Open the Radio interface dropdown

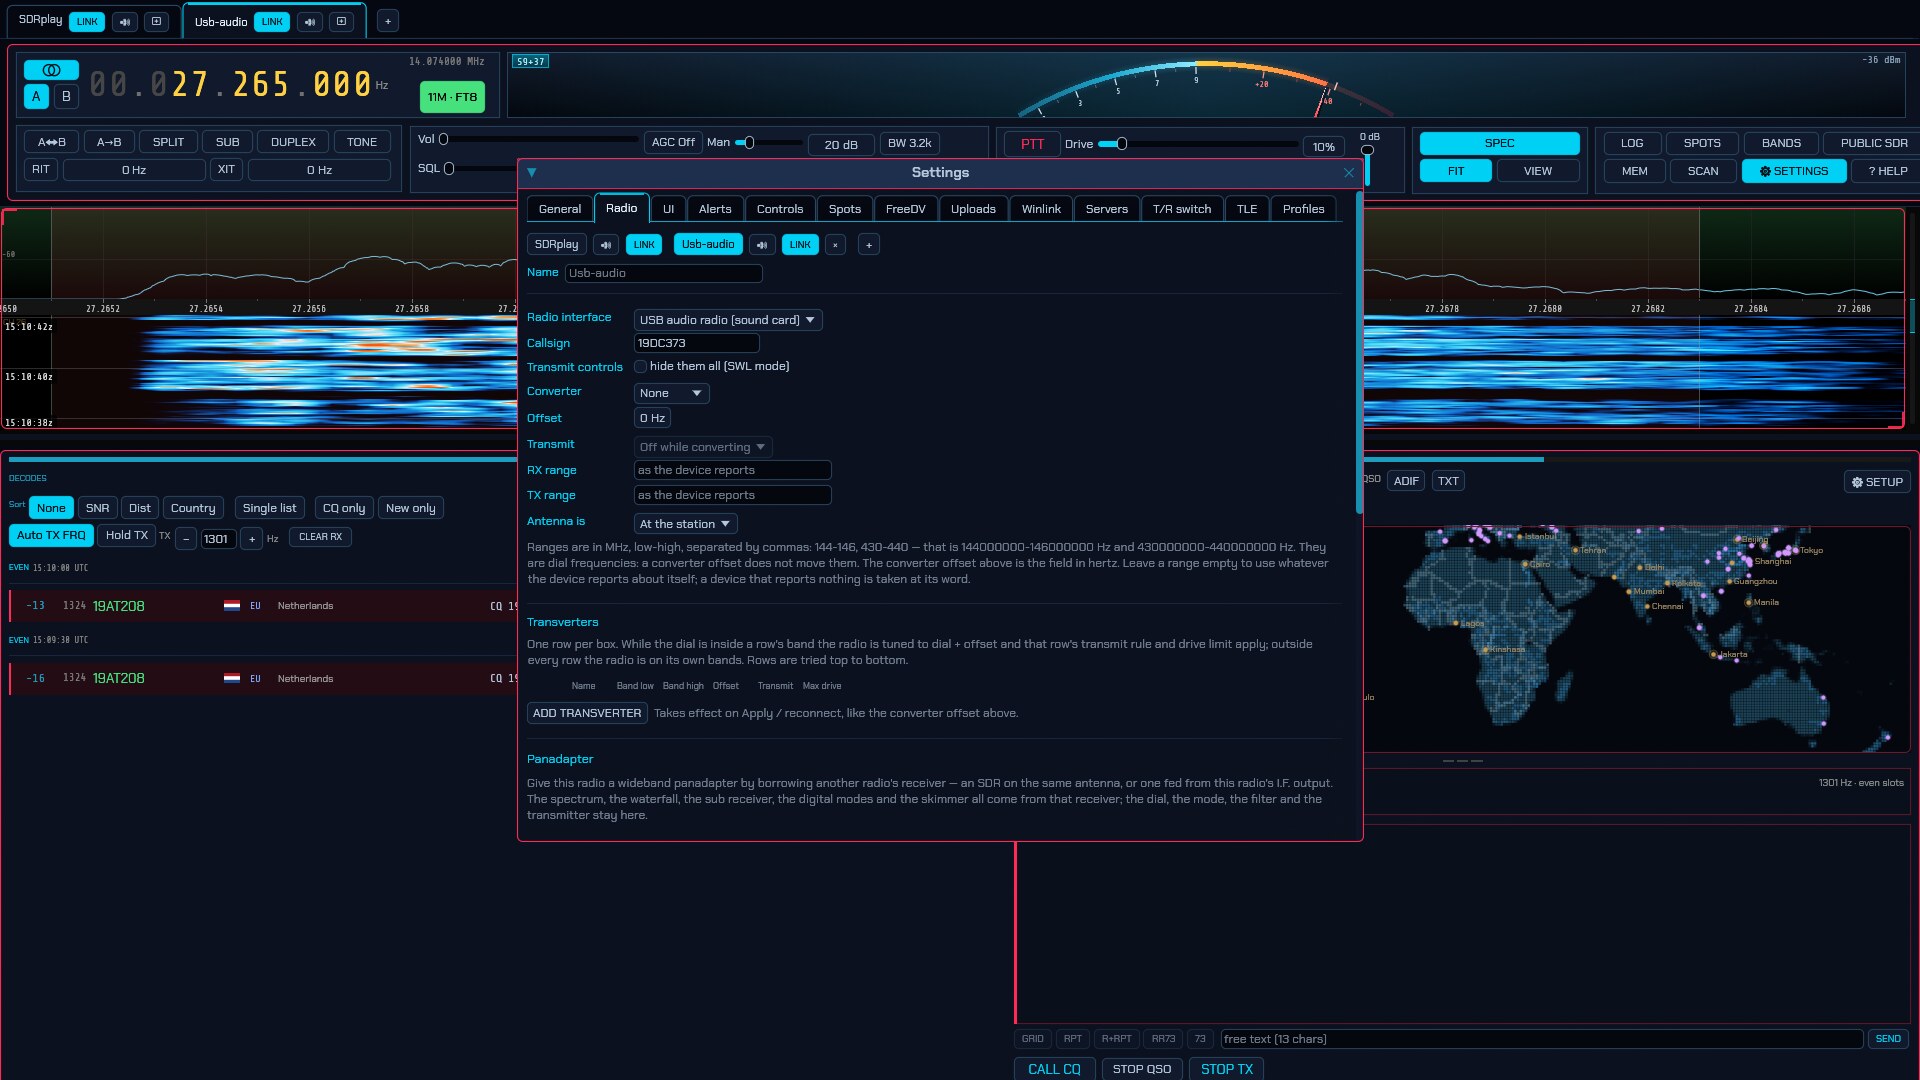tap(728, 320)
